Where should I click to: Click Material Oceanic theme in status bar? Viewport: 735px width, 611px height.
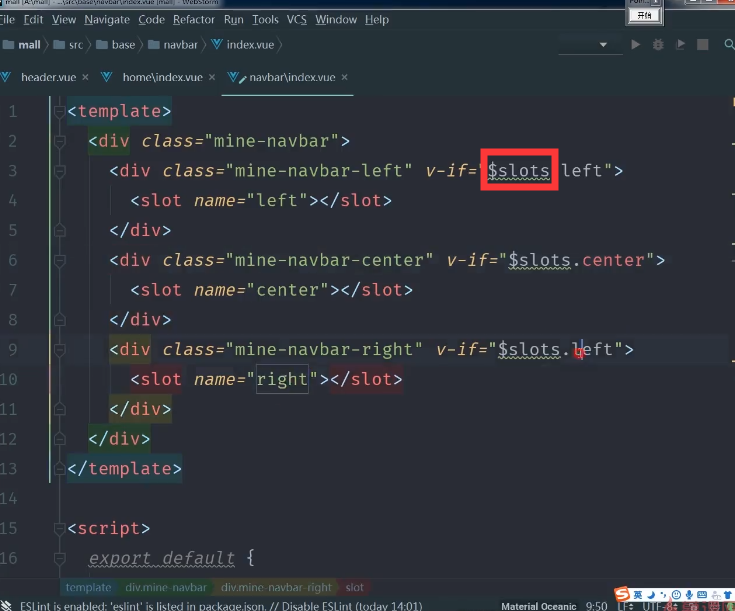(539, 606)
